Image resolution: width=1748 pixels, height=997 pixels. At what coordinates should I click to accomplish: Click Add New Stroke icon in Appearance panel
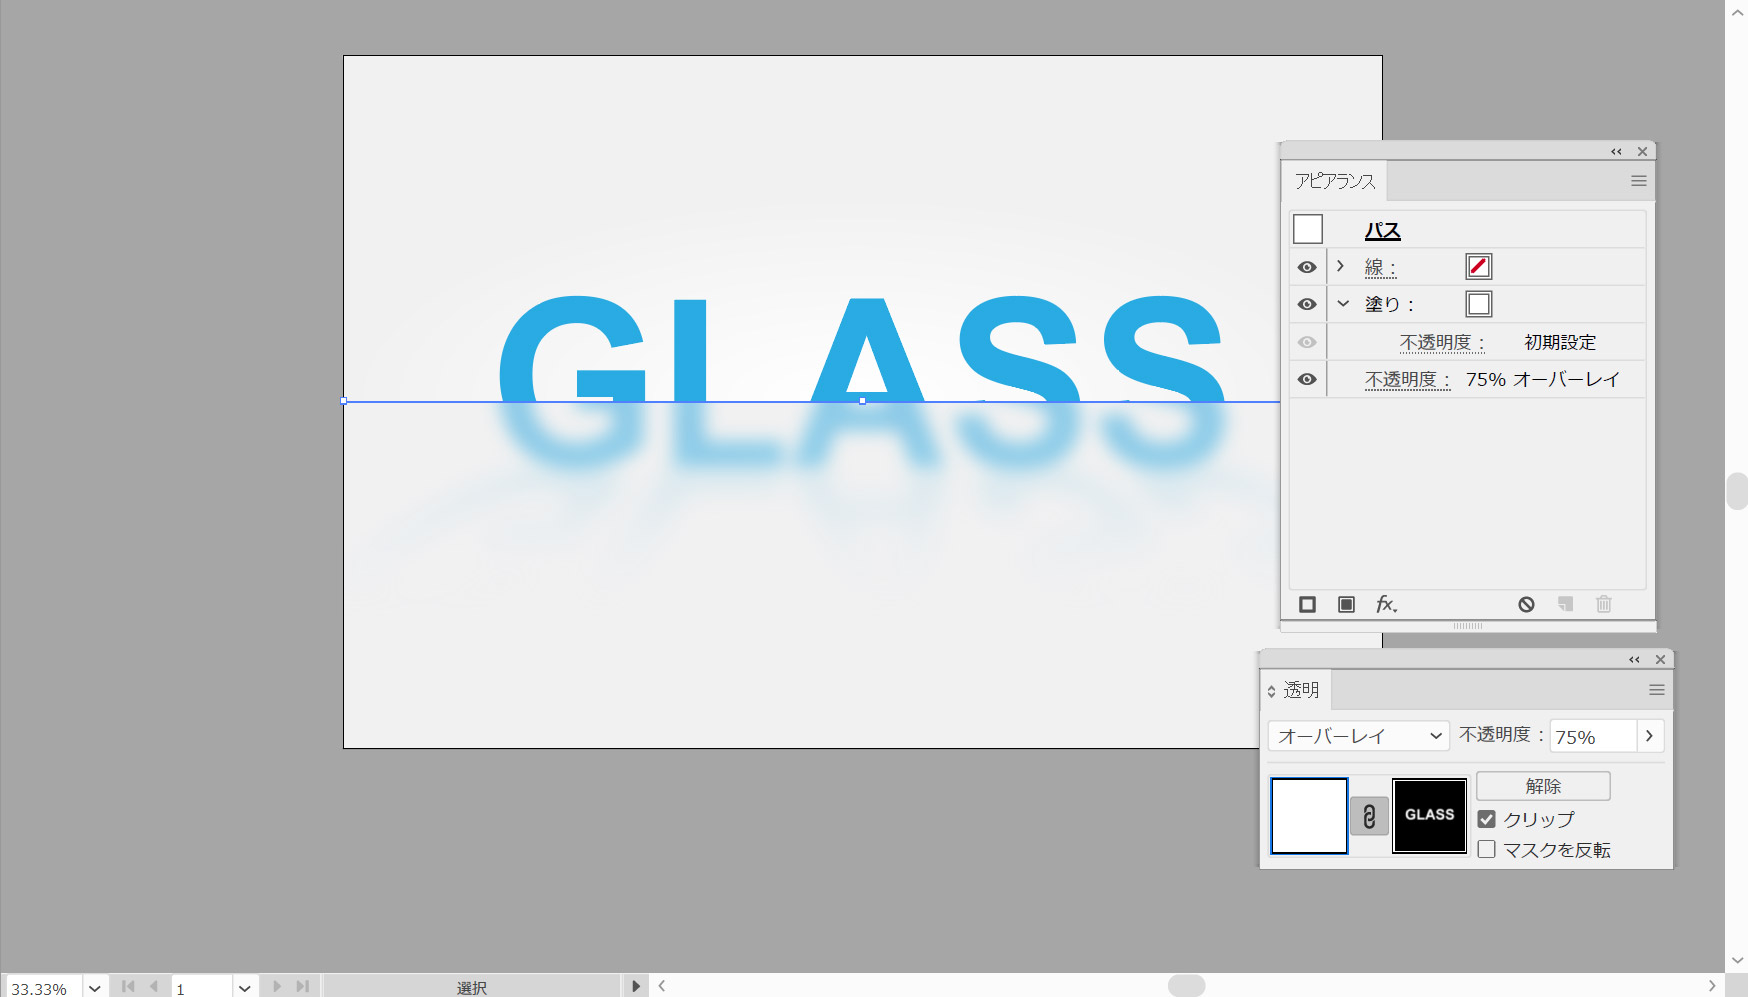(1307, 604)
